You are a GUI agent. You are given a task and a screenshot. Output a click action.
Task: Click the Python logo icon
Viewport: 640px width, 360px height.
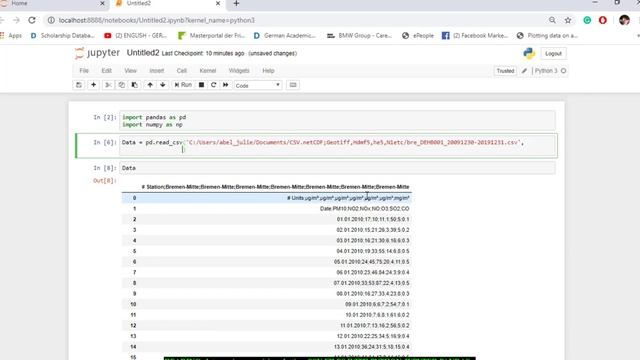point(529,53)
